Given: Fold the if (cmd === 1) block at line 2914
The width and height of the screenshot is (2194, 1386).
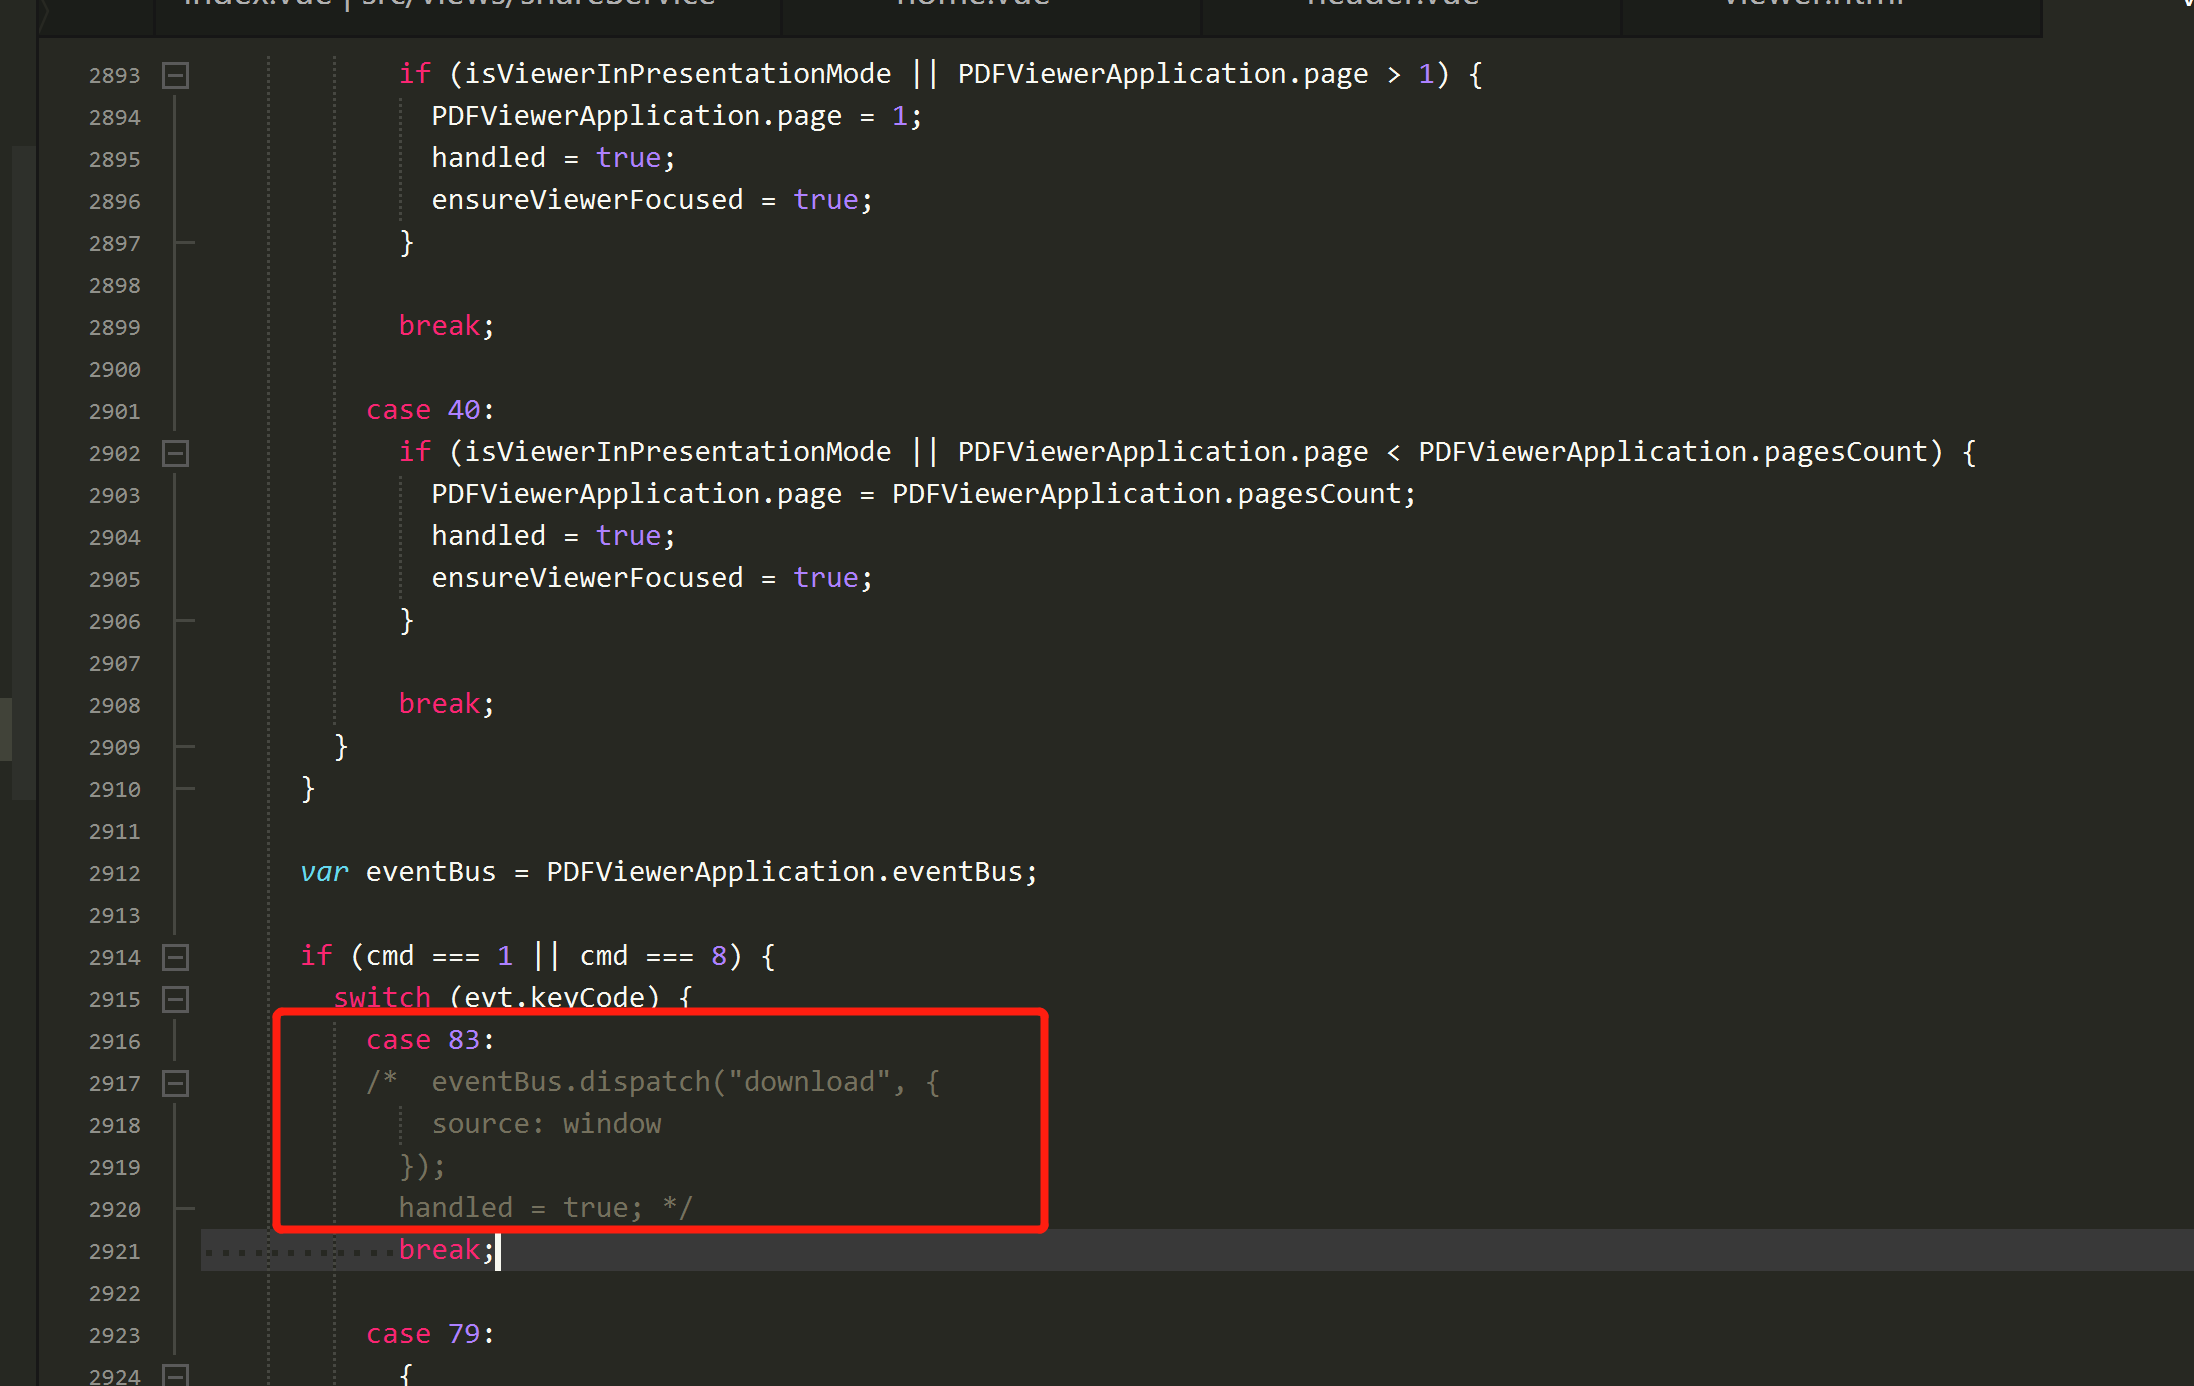Looking at the screenshot, I should coord(176,957).
